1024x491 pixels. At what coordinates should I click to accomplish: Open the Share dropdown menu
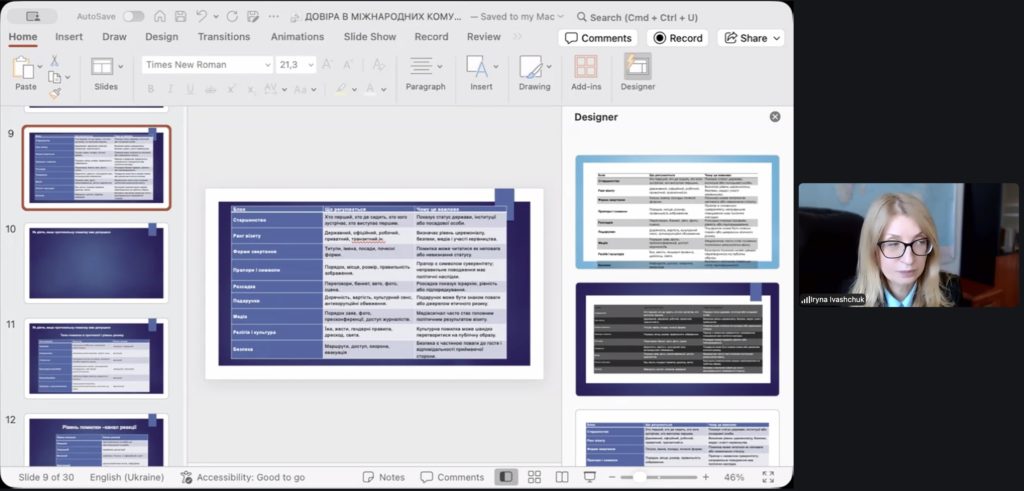pyautogui.click(x=750, y=38)
